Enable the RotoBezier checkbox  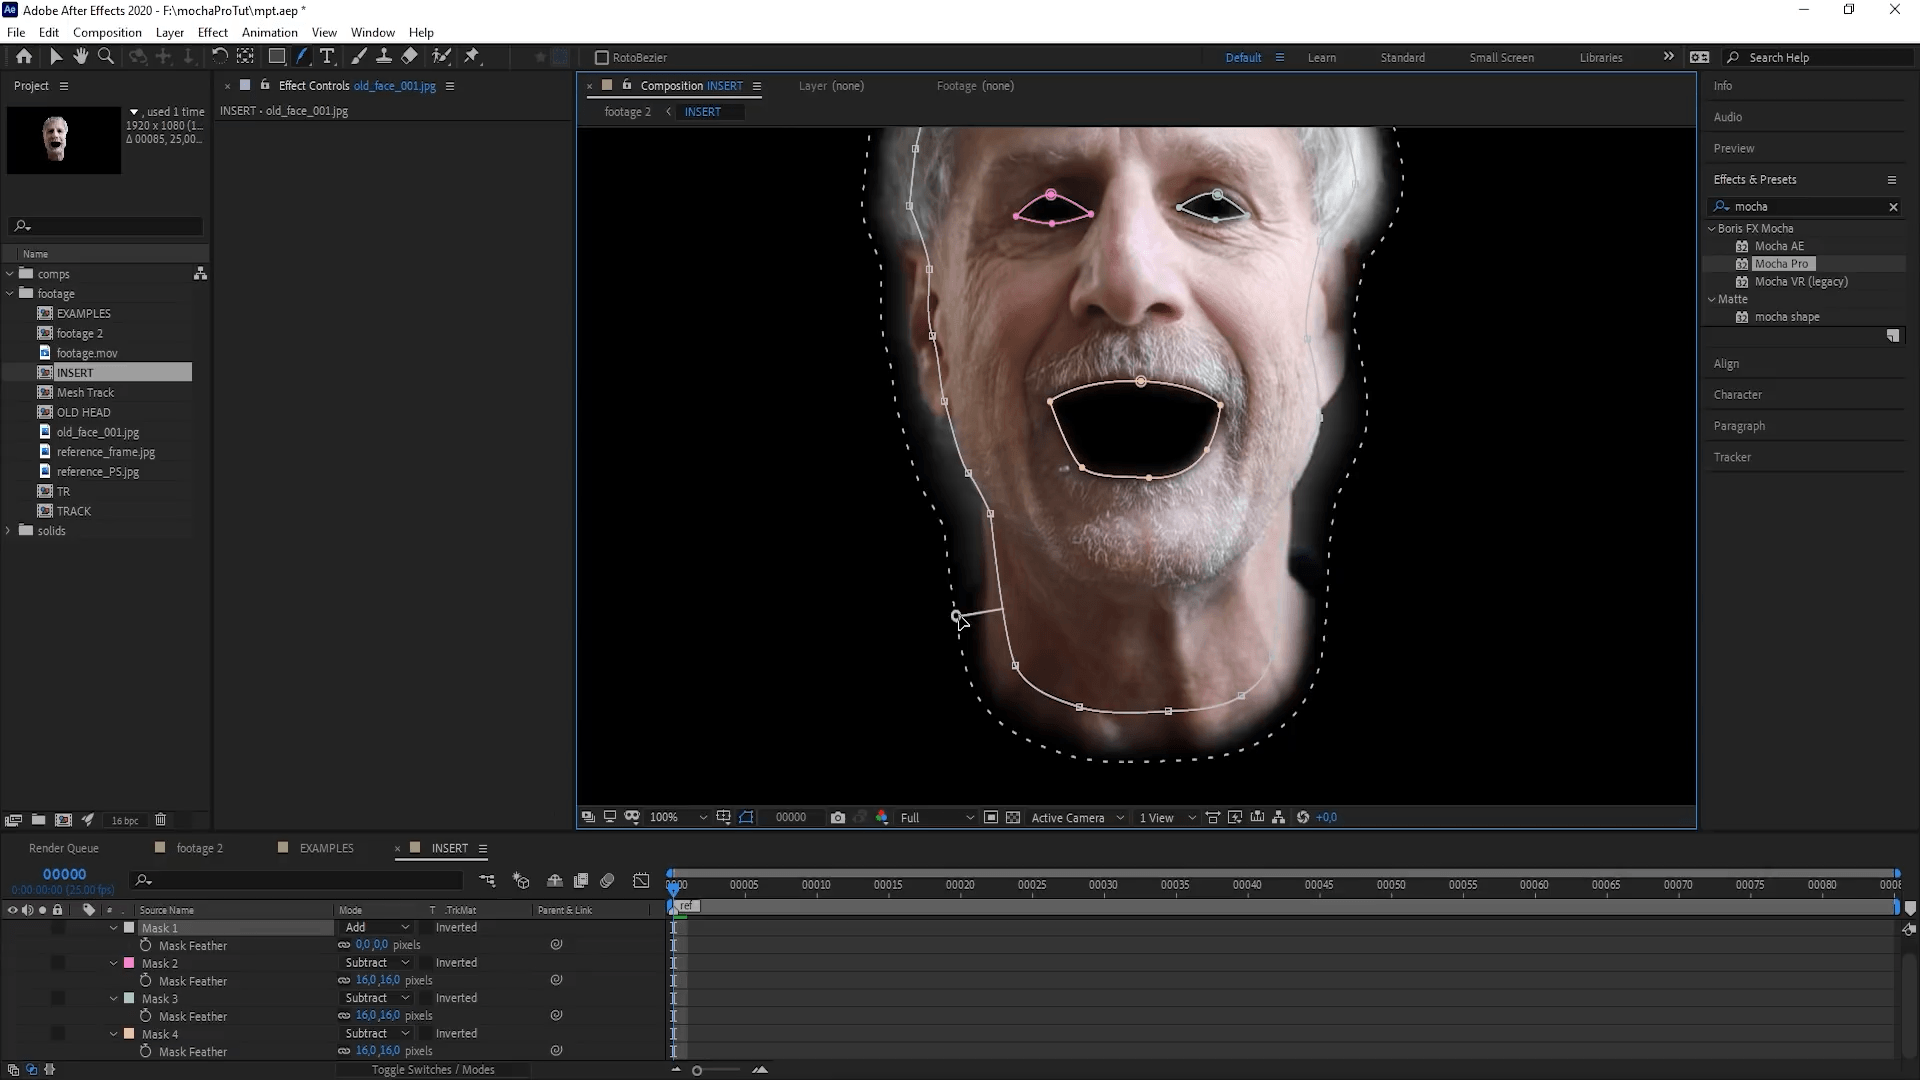601,58
